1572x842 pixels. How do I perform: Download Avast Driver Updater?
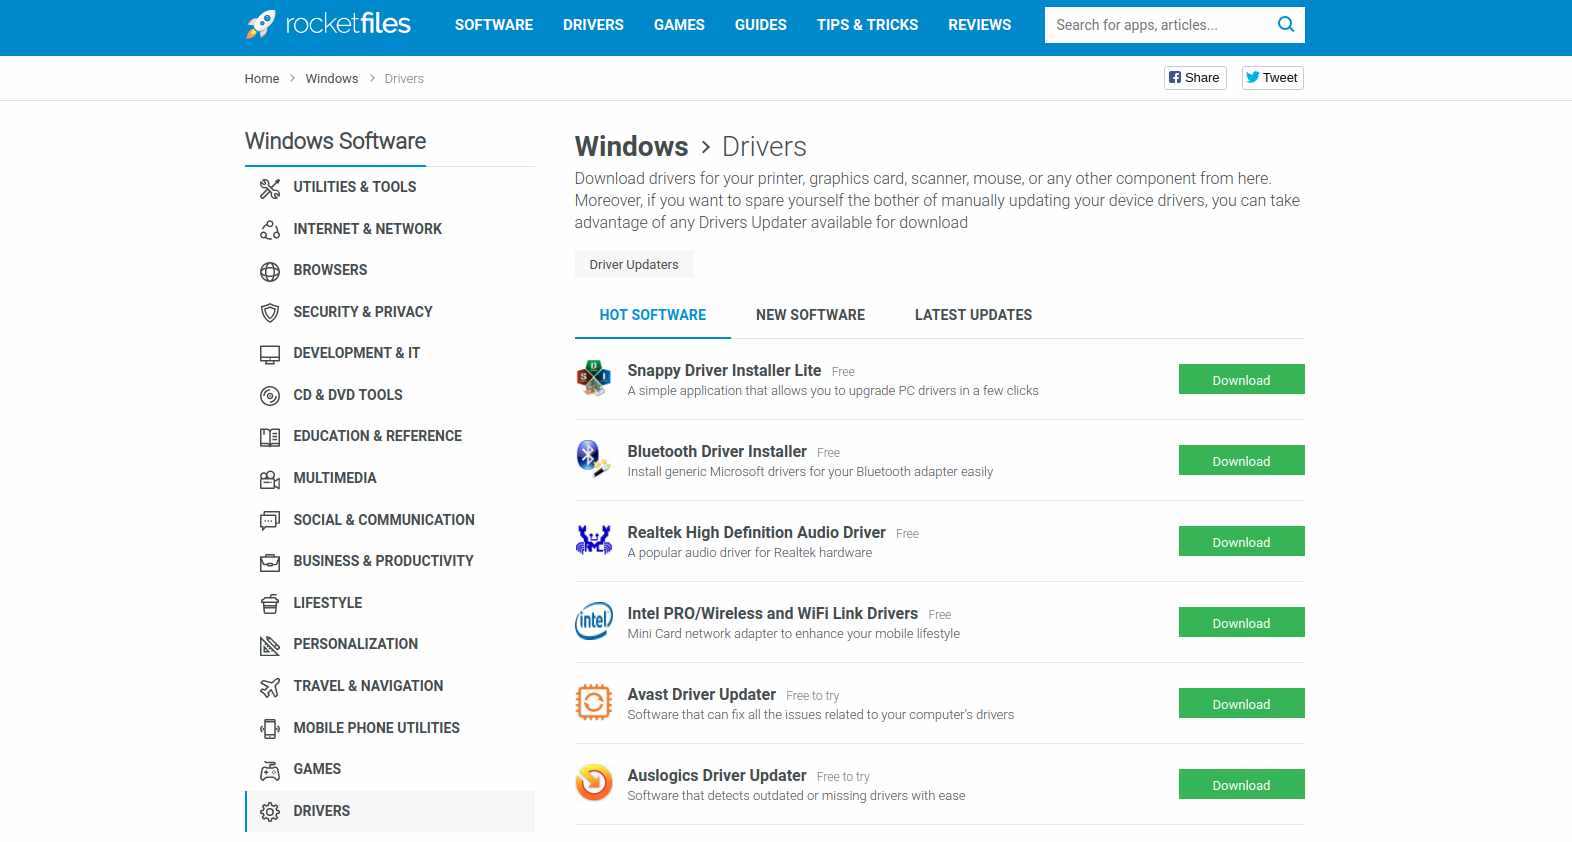pos(1241,704)
